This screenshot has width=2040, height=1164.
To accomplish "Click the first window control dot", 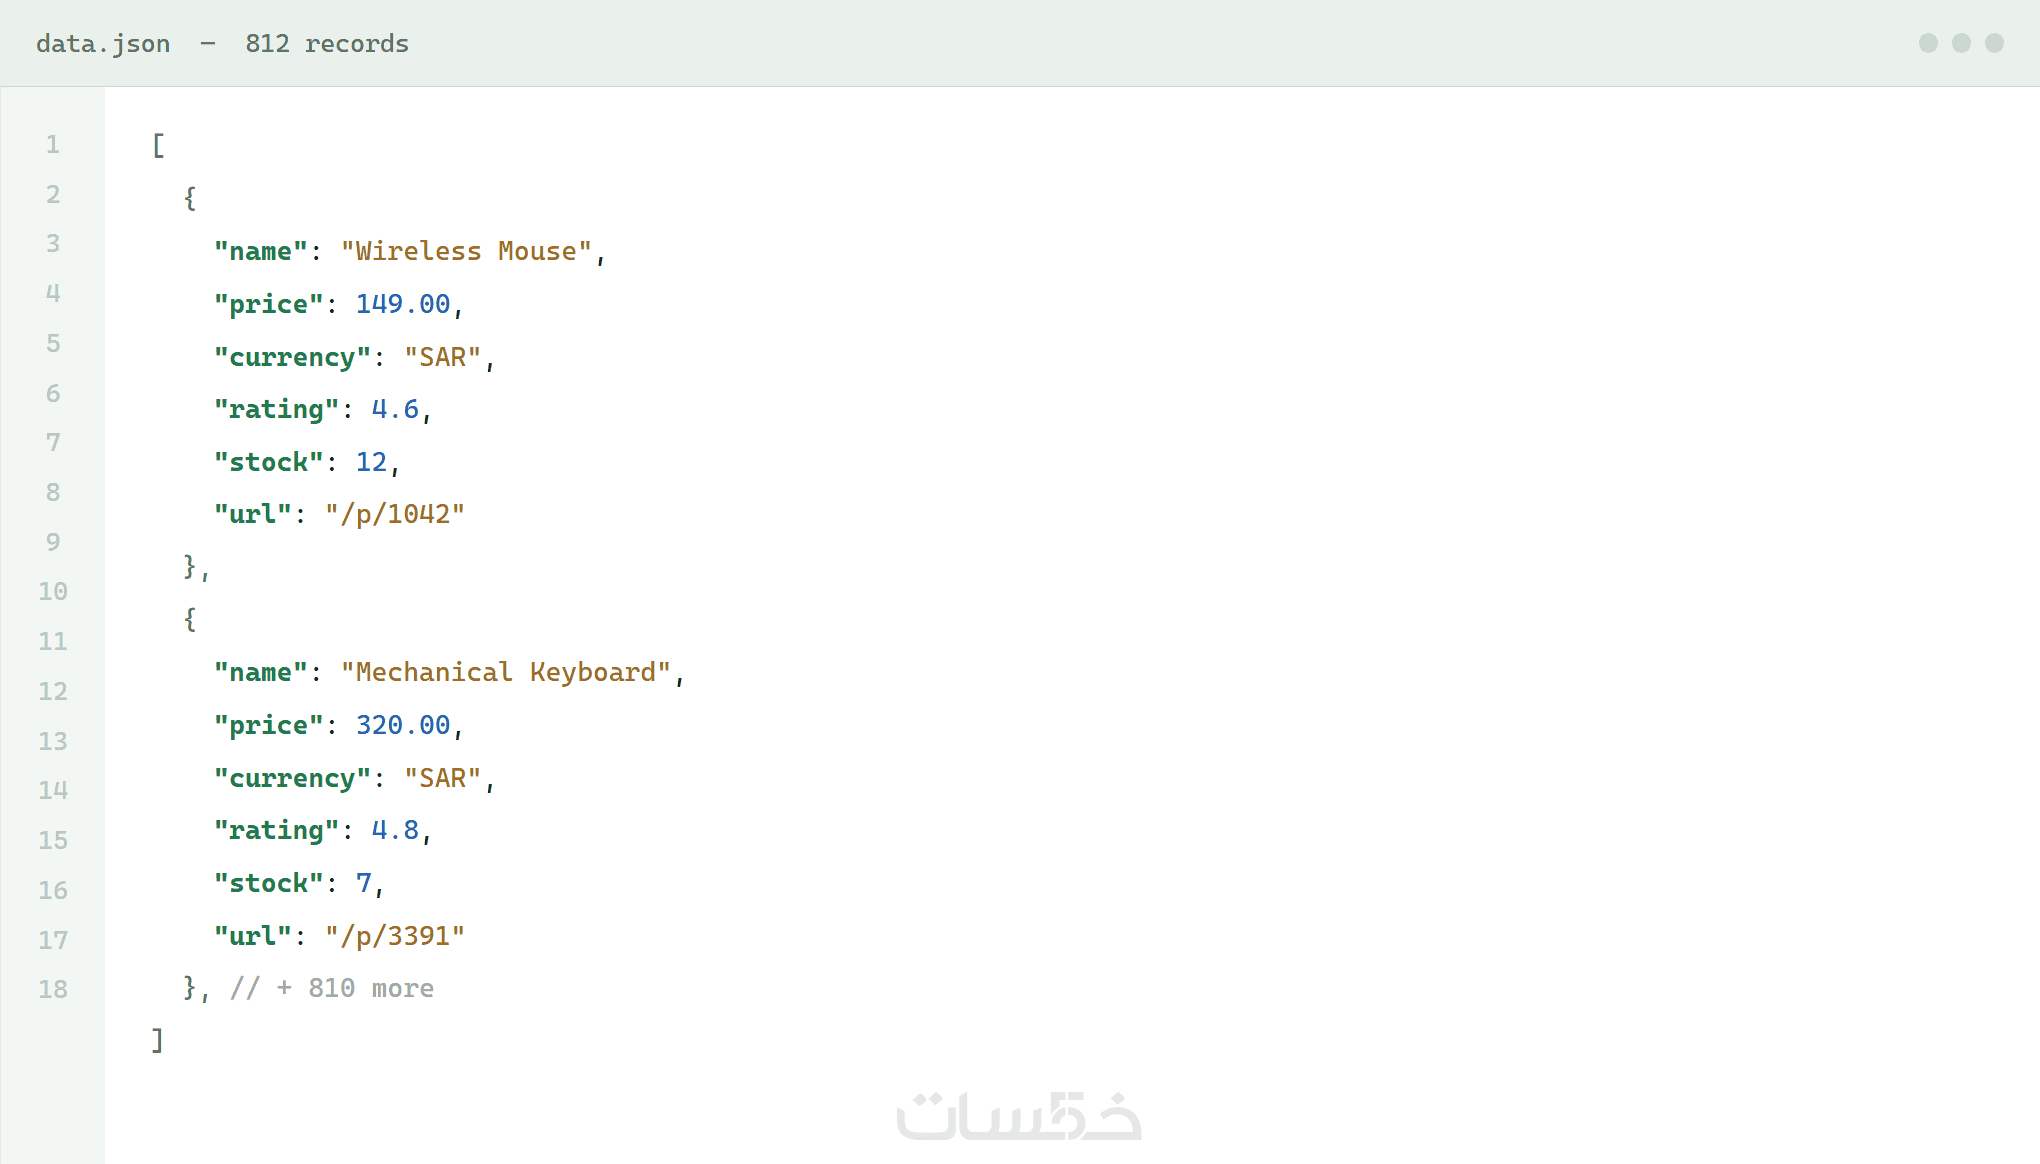I will pos(1928,43).
